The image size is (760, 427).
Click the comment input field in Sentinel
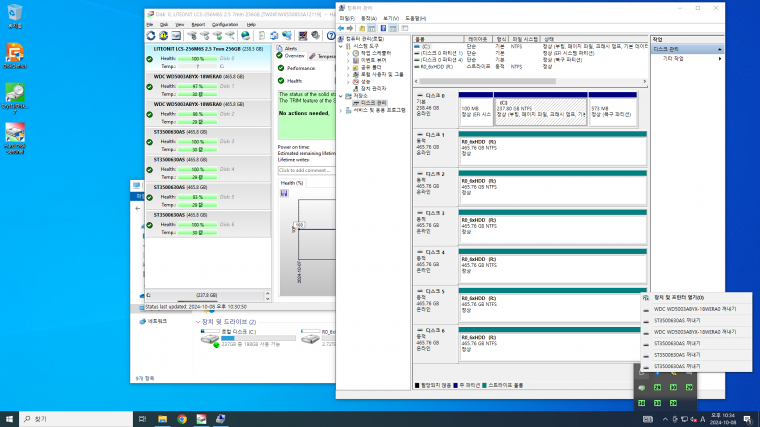[x=306, y=171]
